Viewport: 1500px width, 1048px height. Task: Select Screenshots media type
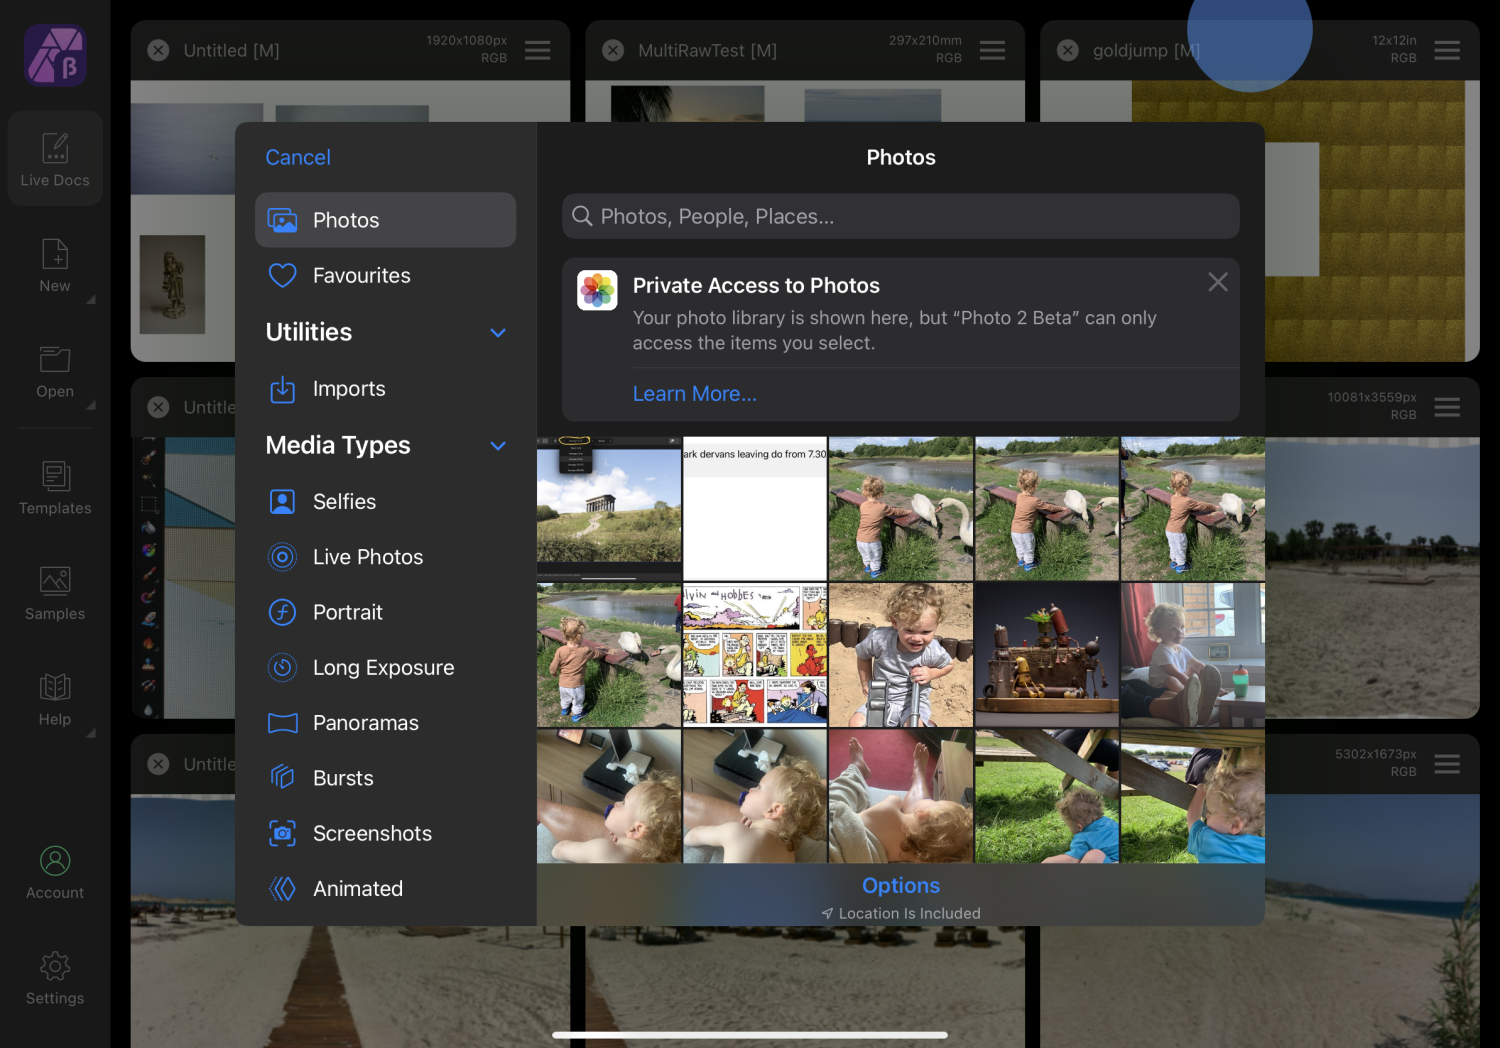pos(371,833)
